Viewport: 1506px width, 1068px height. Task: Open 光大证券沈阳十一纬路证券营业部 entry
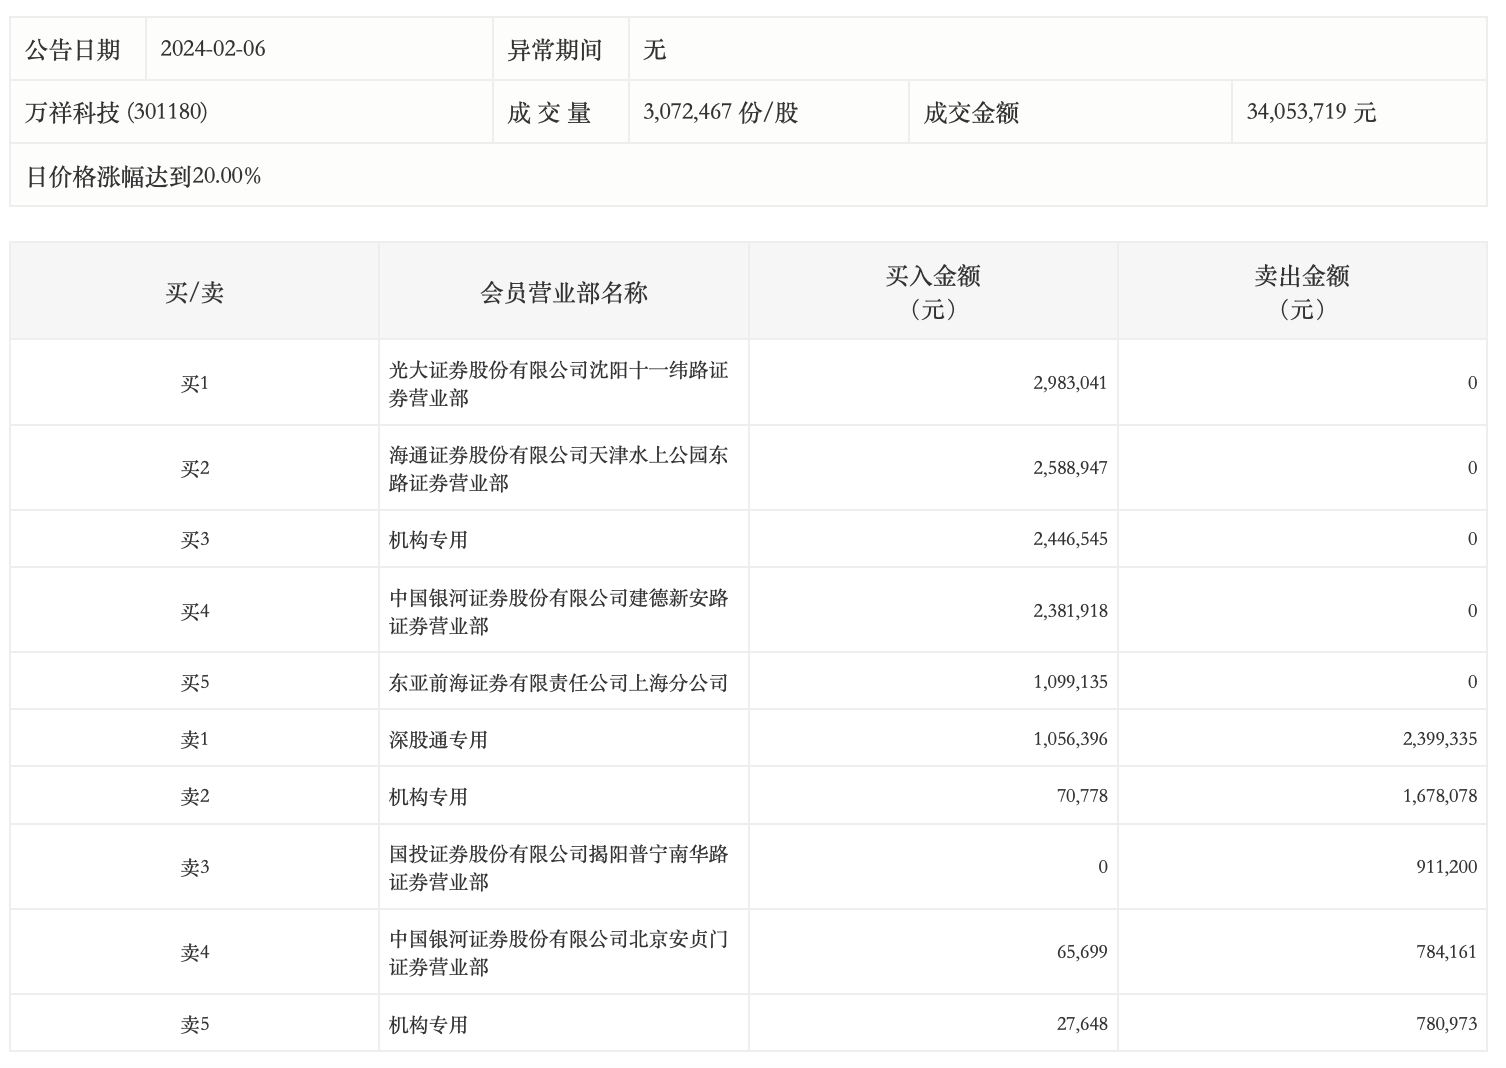click(x=558, y=384)
